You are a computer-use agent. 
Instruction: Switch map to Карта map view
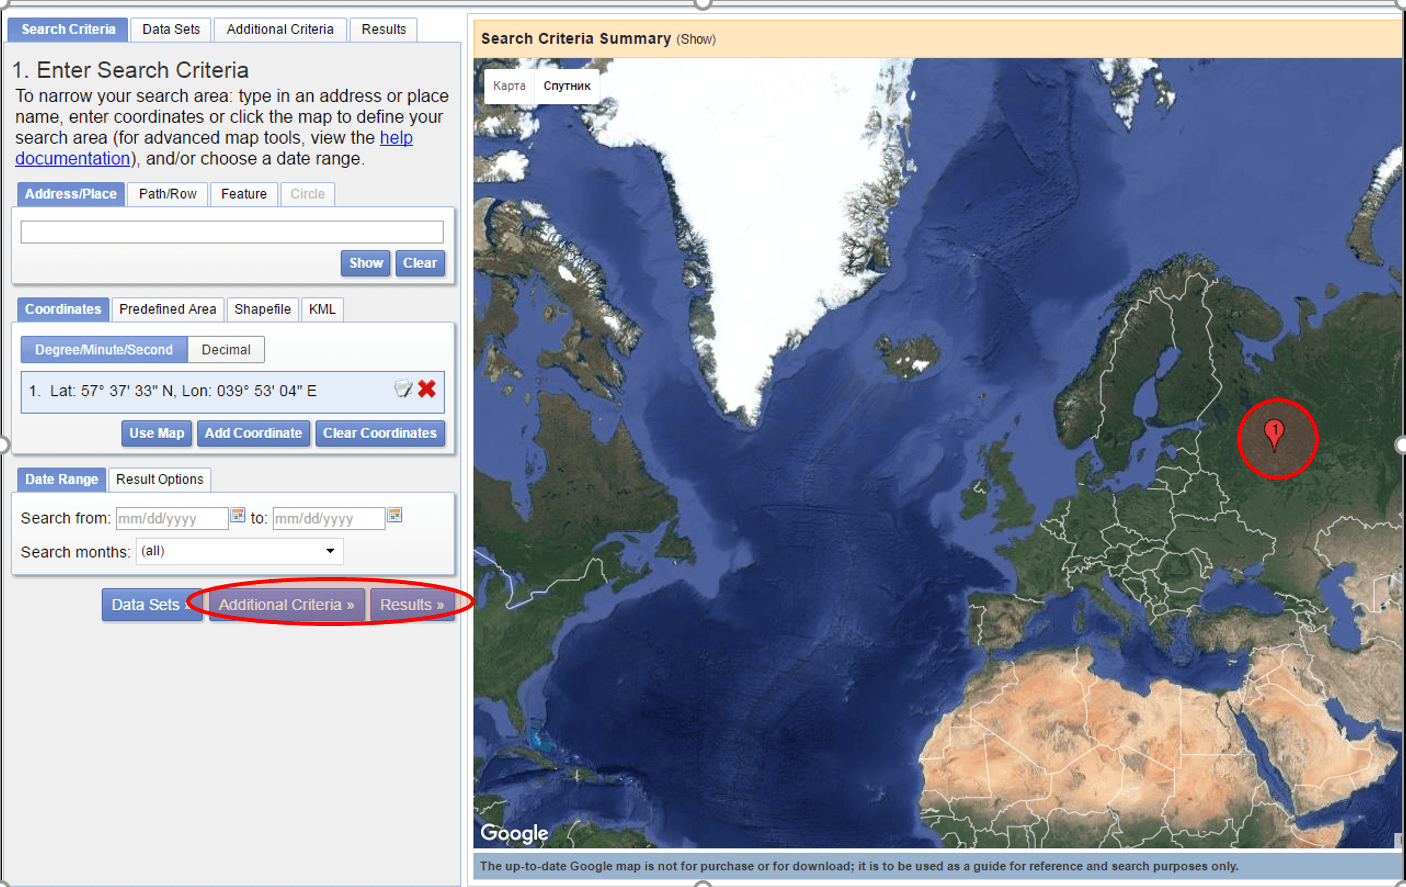[x=509, y=86]
